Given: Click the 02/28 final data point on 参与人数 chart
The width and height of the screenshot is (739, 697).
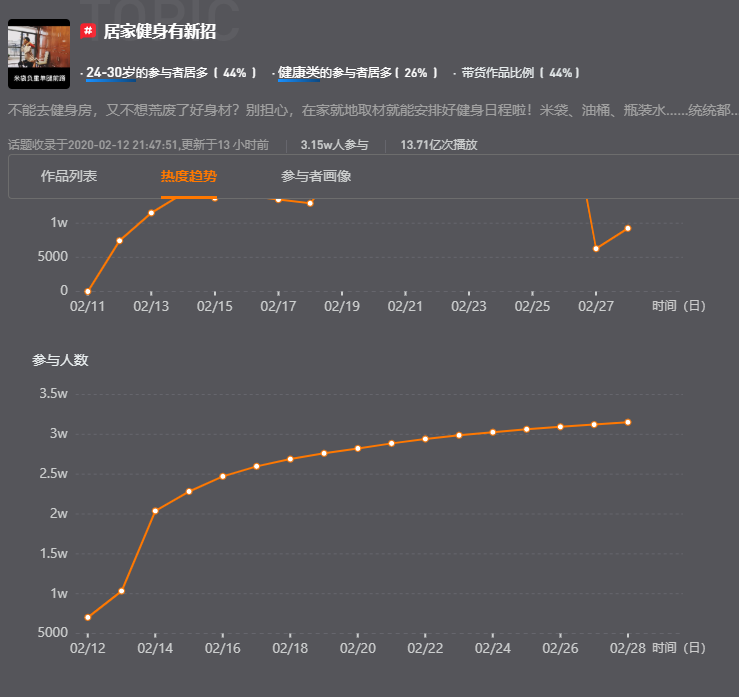Looking at the screenshot, I should click(628, 422).
